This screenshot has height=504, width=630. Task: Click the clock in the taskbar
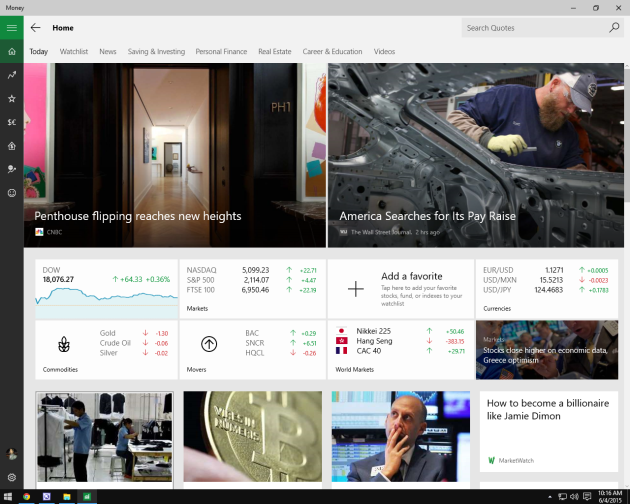[x=610, y=497]
